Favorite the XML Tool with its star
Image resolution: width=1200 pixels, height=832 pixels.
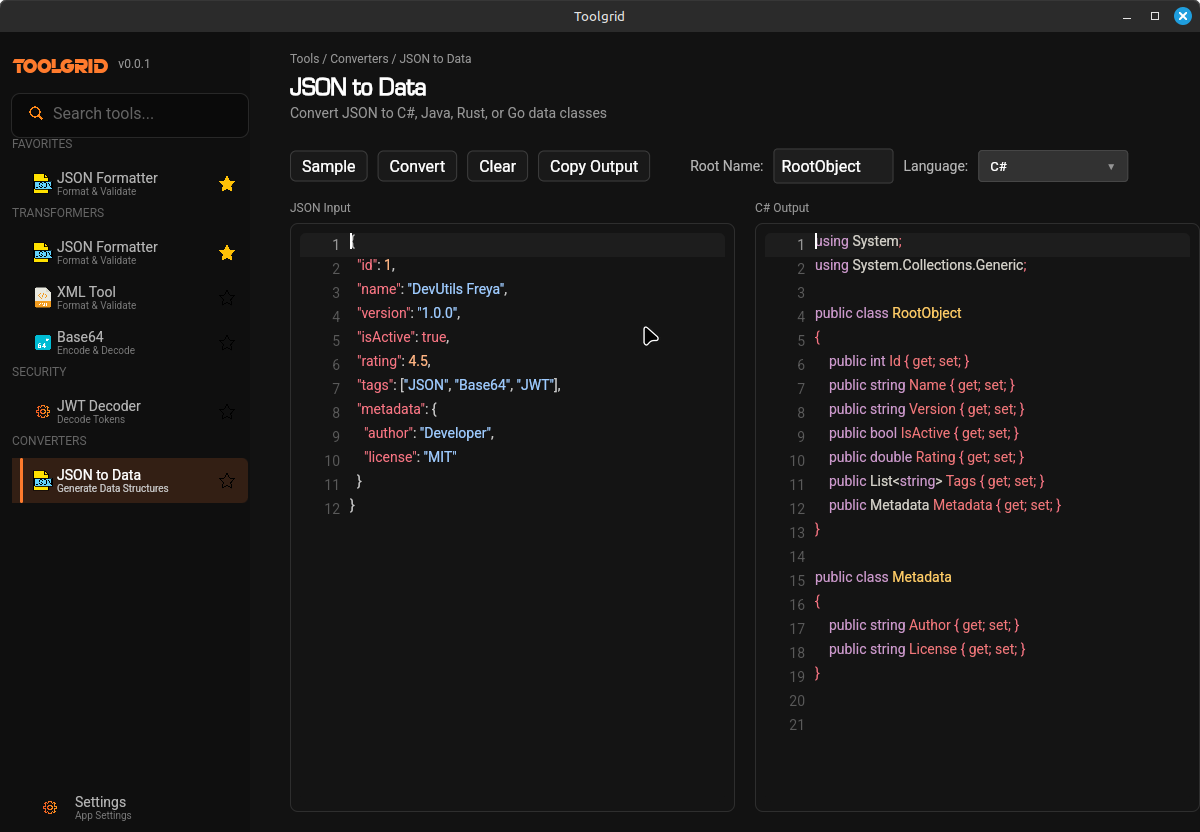coord(227,297)
